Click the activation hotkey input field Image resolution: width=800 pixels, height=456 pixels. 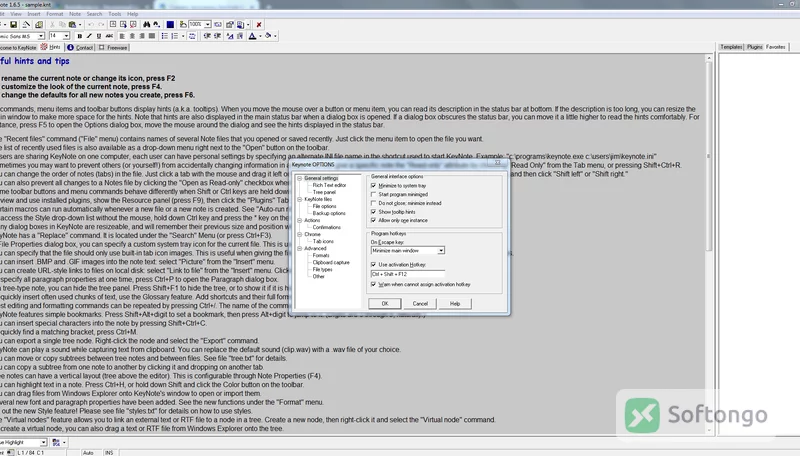pos(408,274)
